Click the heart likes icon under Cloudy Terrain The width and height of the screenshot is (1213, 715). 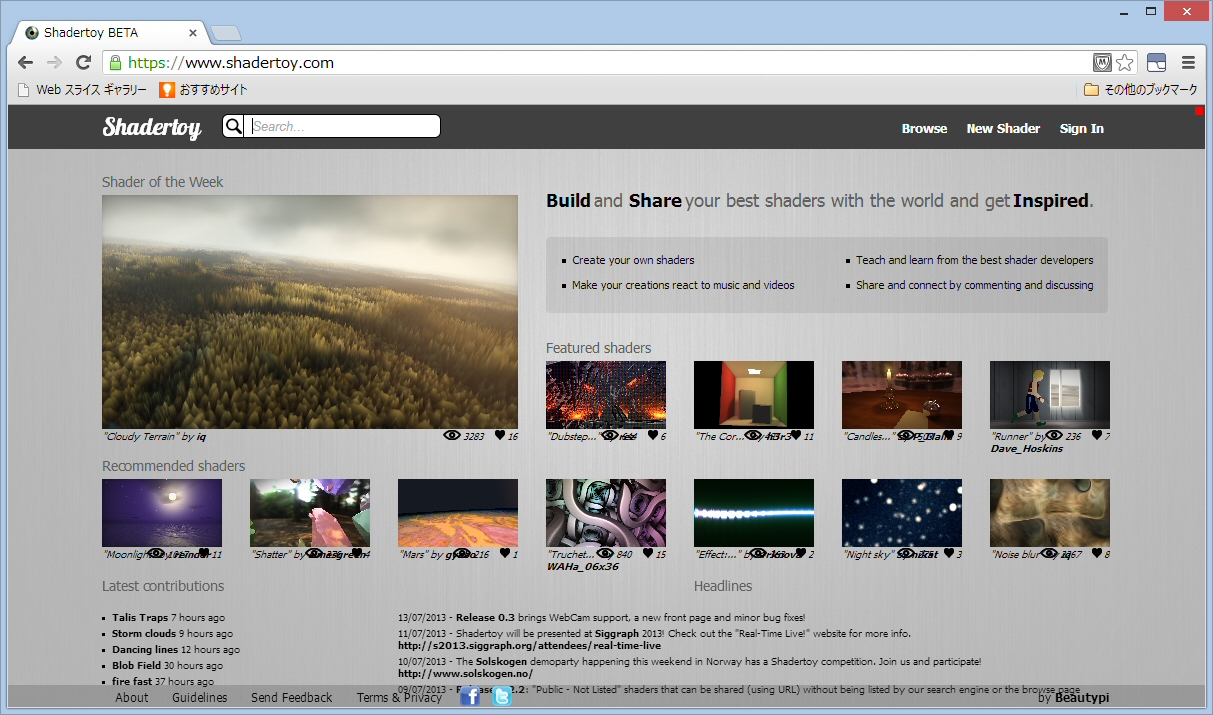pos(500,436)
